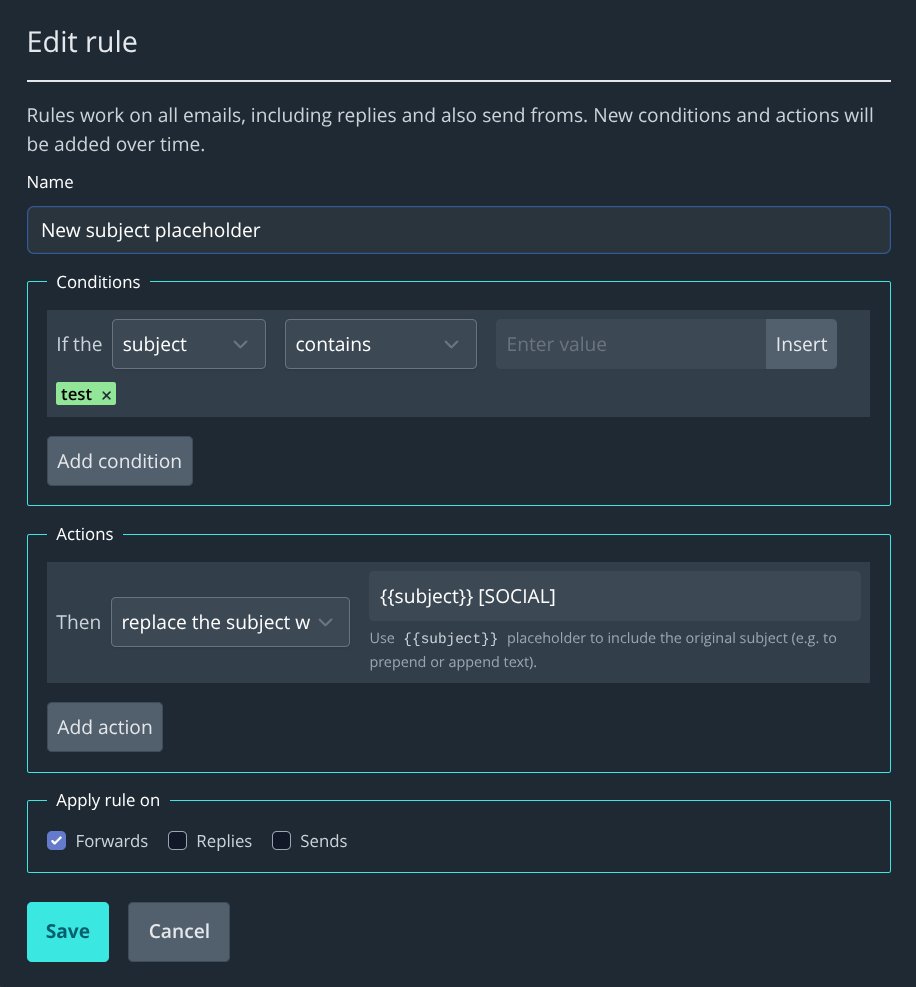
Task: Open the 'replace the subject' action dropdown
Action: pyautogui.click(x=230, y=622)
